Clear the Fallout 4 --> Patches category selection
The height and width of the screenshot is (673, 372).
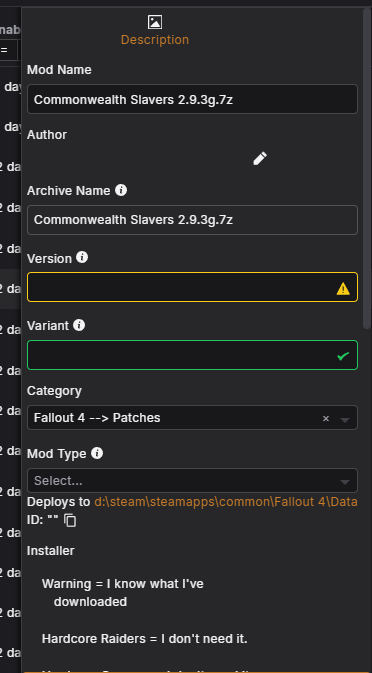pos(326,418)
